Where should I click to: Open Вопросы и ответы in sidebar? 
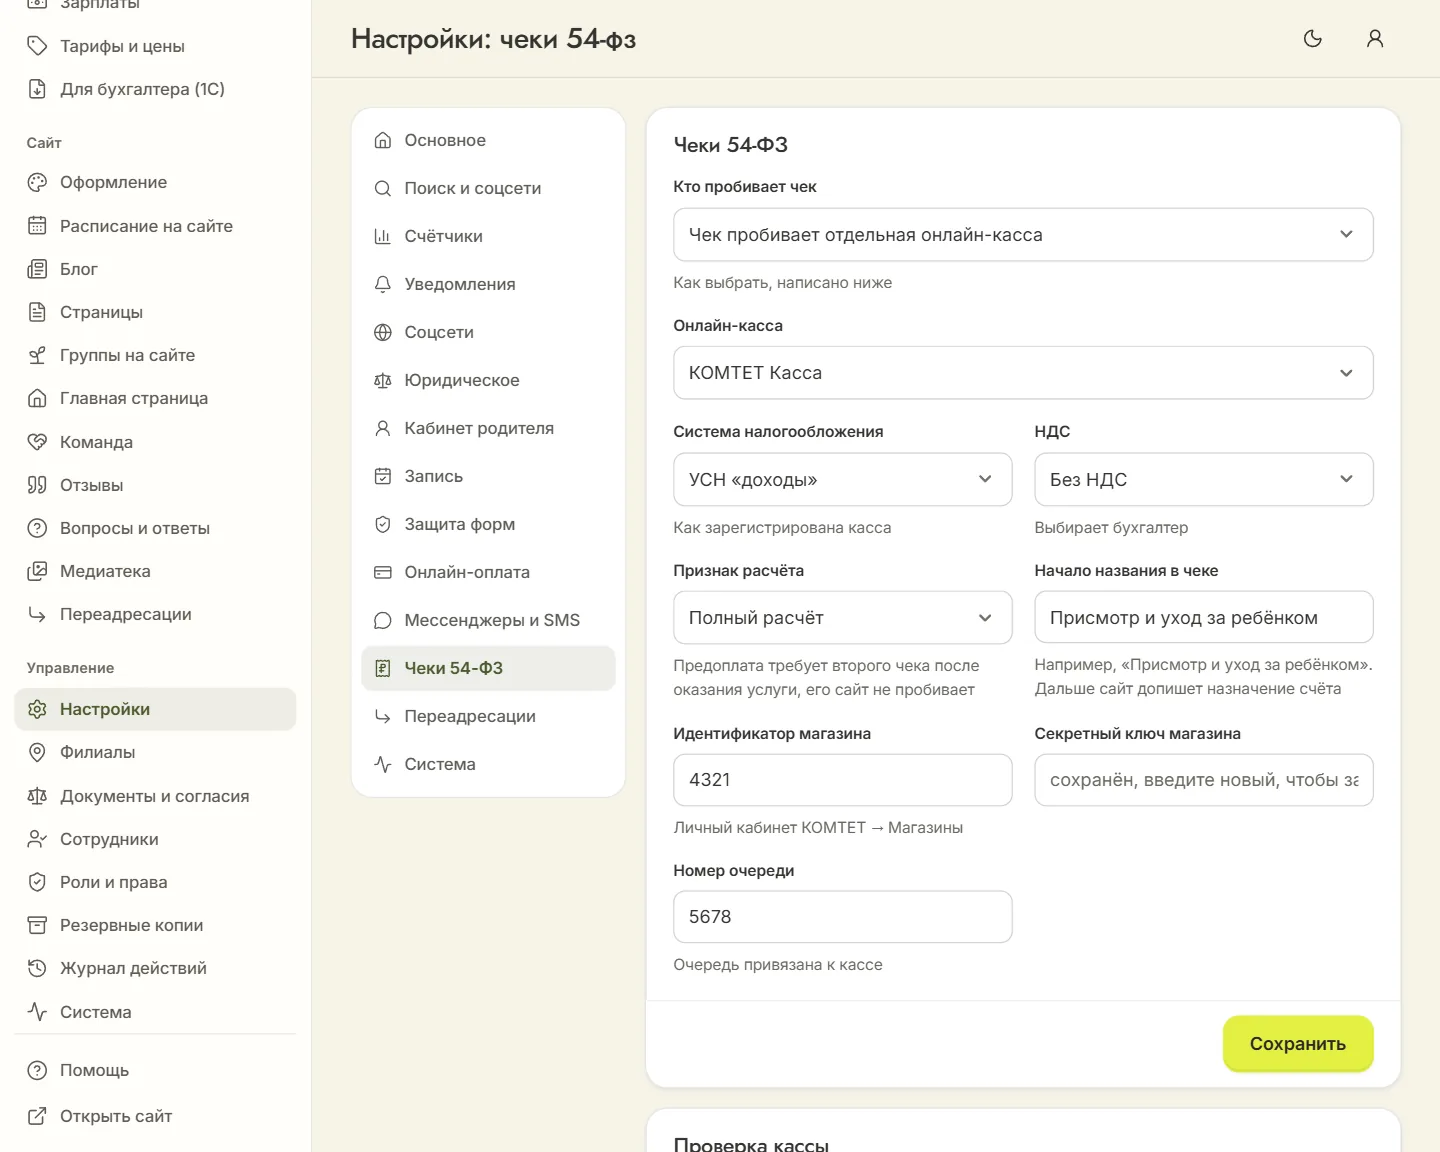click(155, 528)
